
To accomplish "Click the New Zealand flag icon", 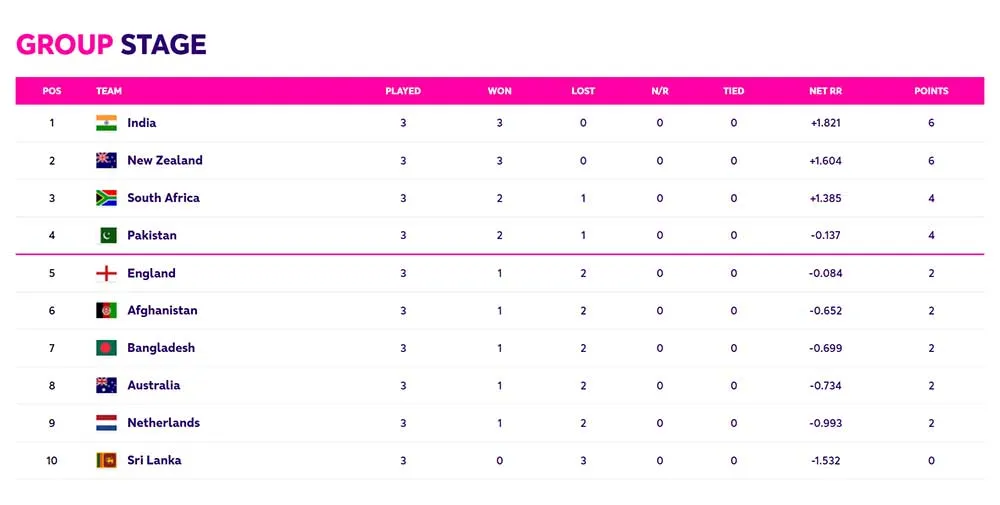I will tap(107, 160).
